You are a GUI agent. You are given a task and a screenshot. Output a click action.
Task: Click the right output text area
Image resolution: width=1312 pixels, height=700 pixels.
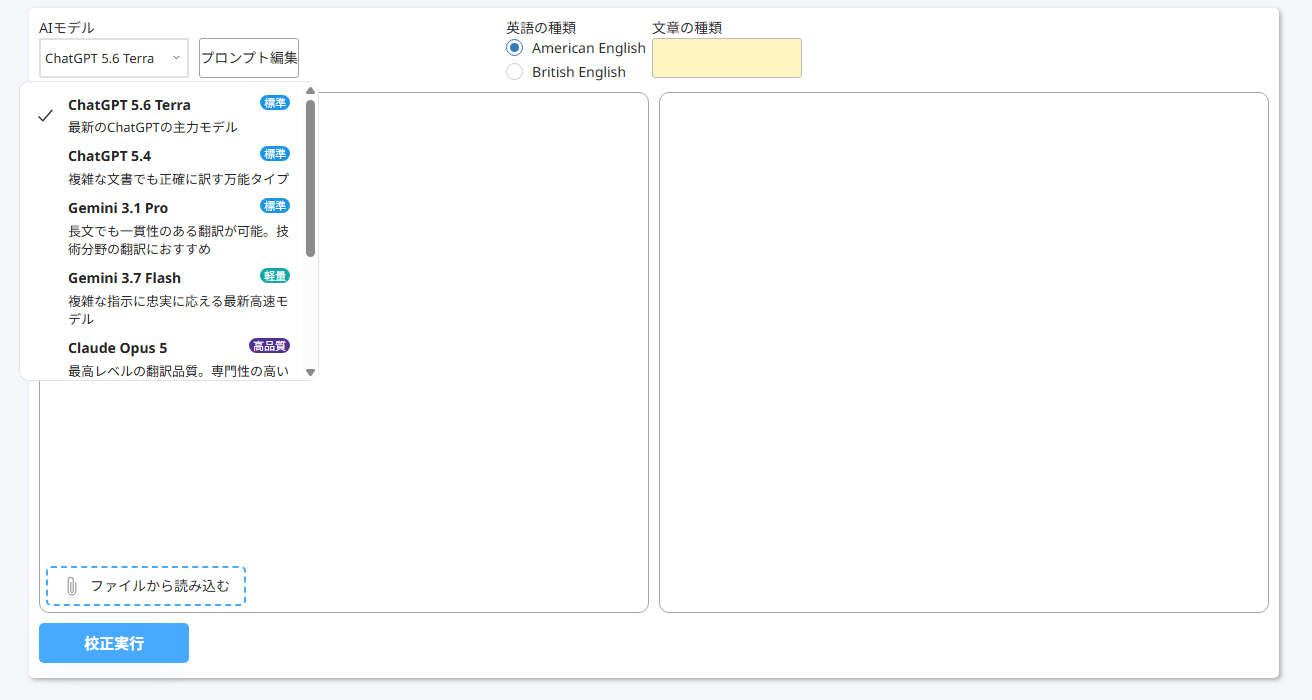pos(964,353)
